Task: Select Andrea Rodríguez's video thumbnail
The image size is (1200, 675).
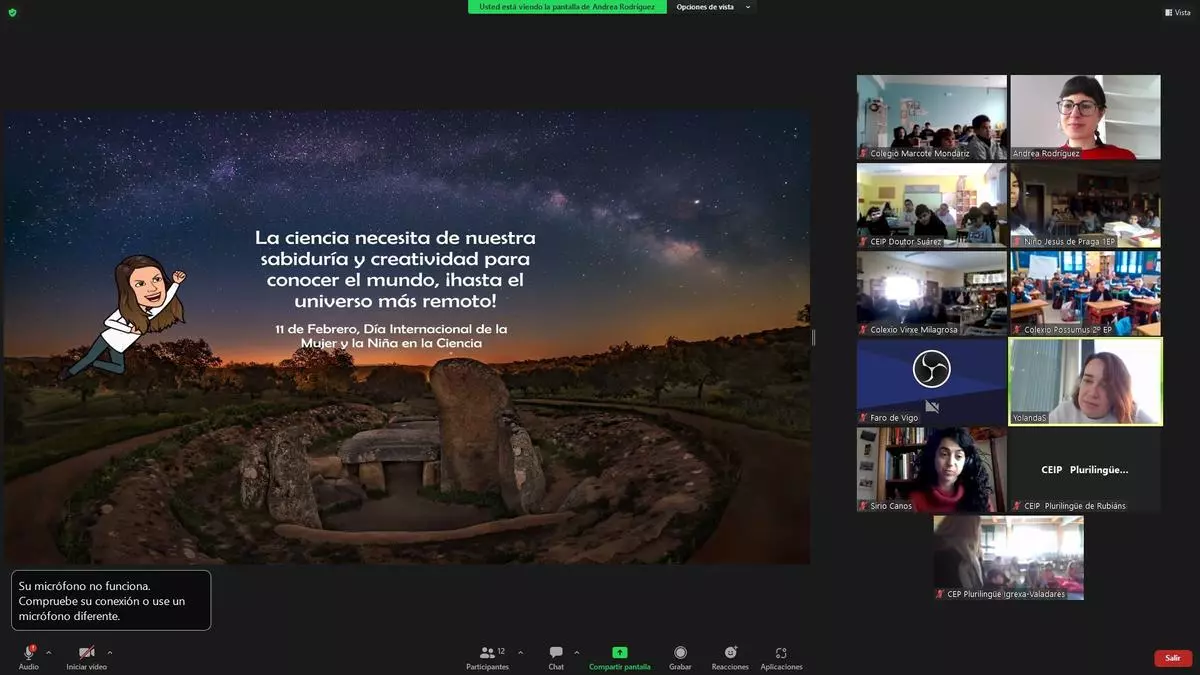Action: click(1085, 117)
